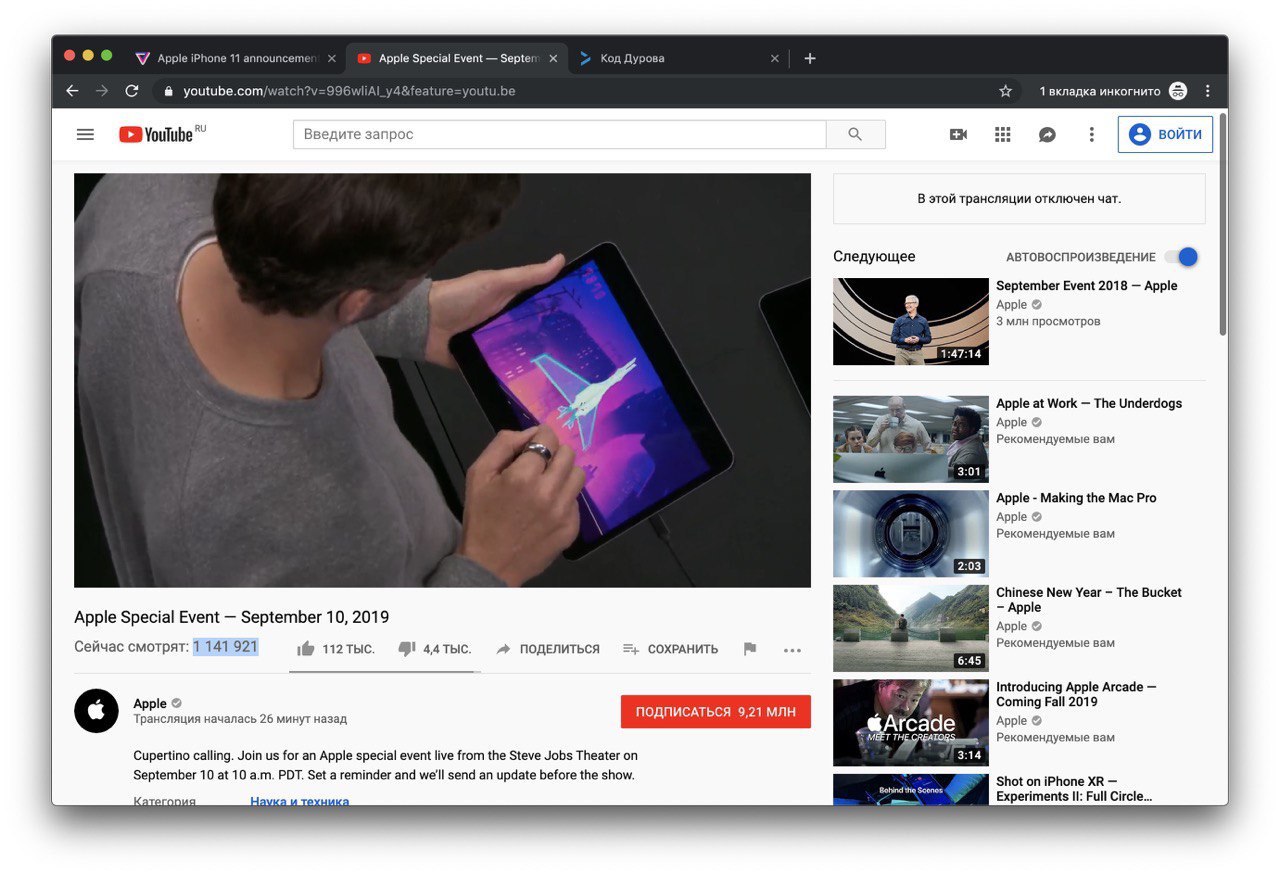
Task: Click the video title Apple Special Event — September 10, 2019
Action: tap(232, 617)
